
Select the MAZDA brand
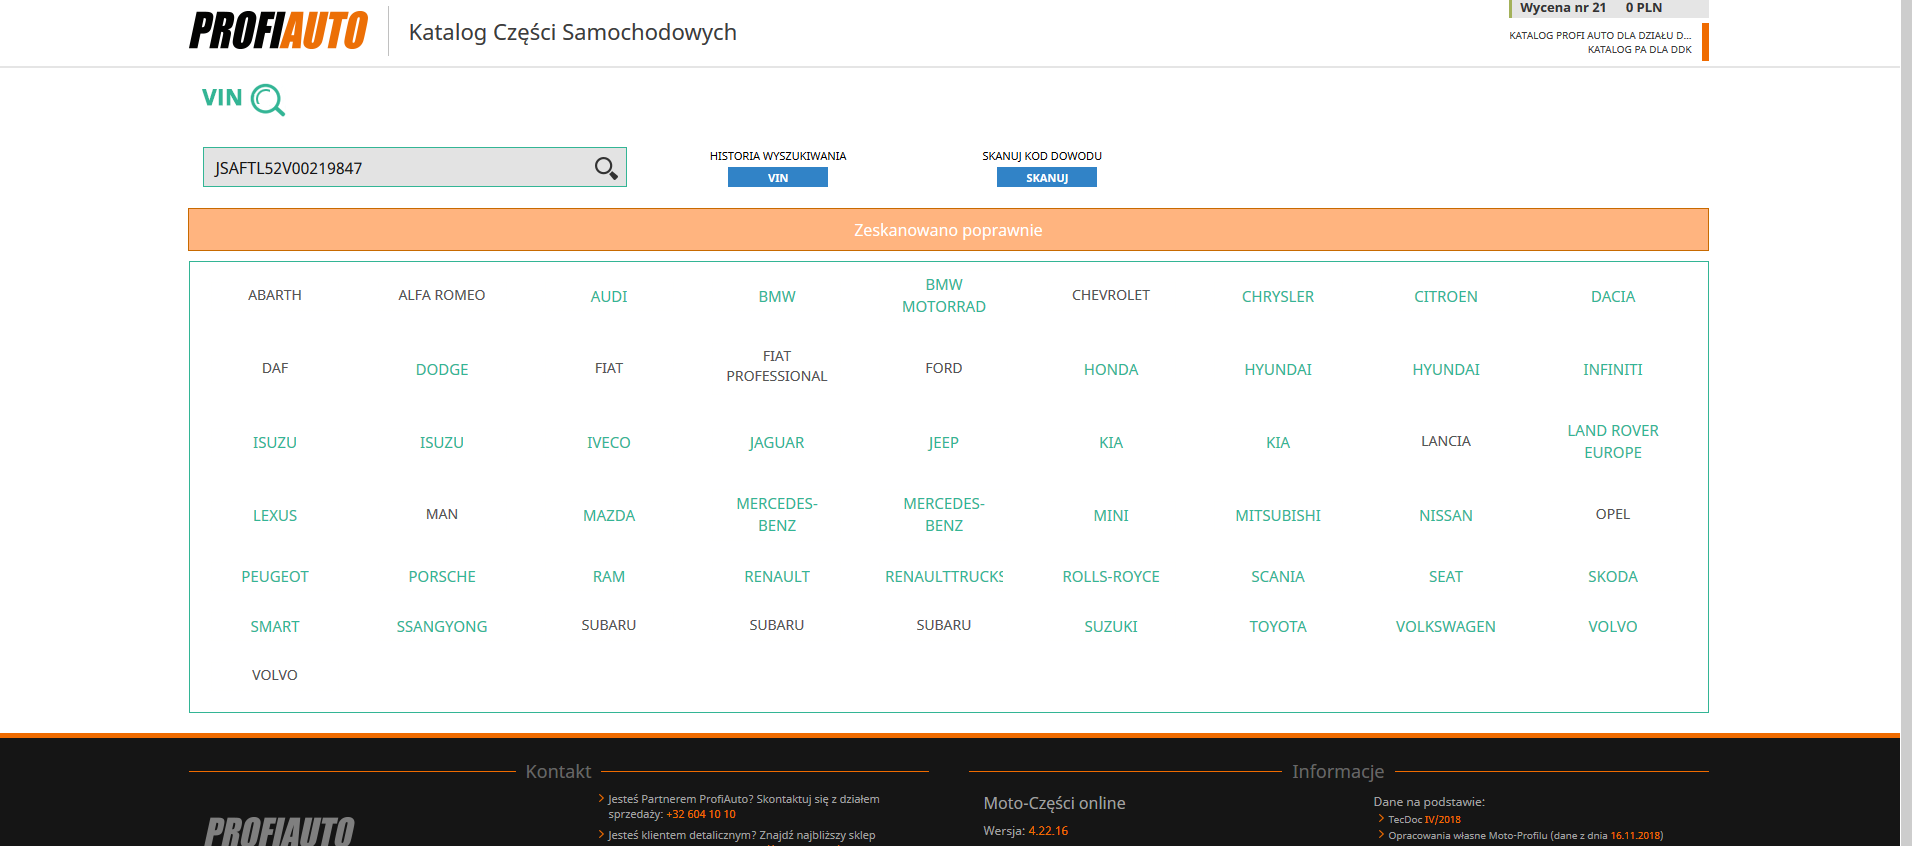[609, 515]
